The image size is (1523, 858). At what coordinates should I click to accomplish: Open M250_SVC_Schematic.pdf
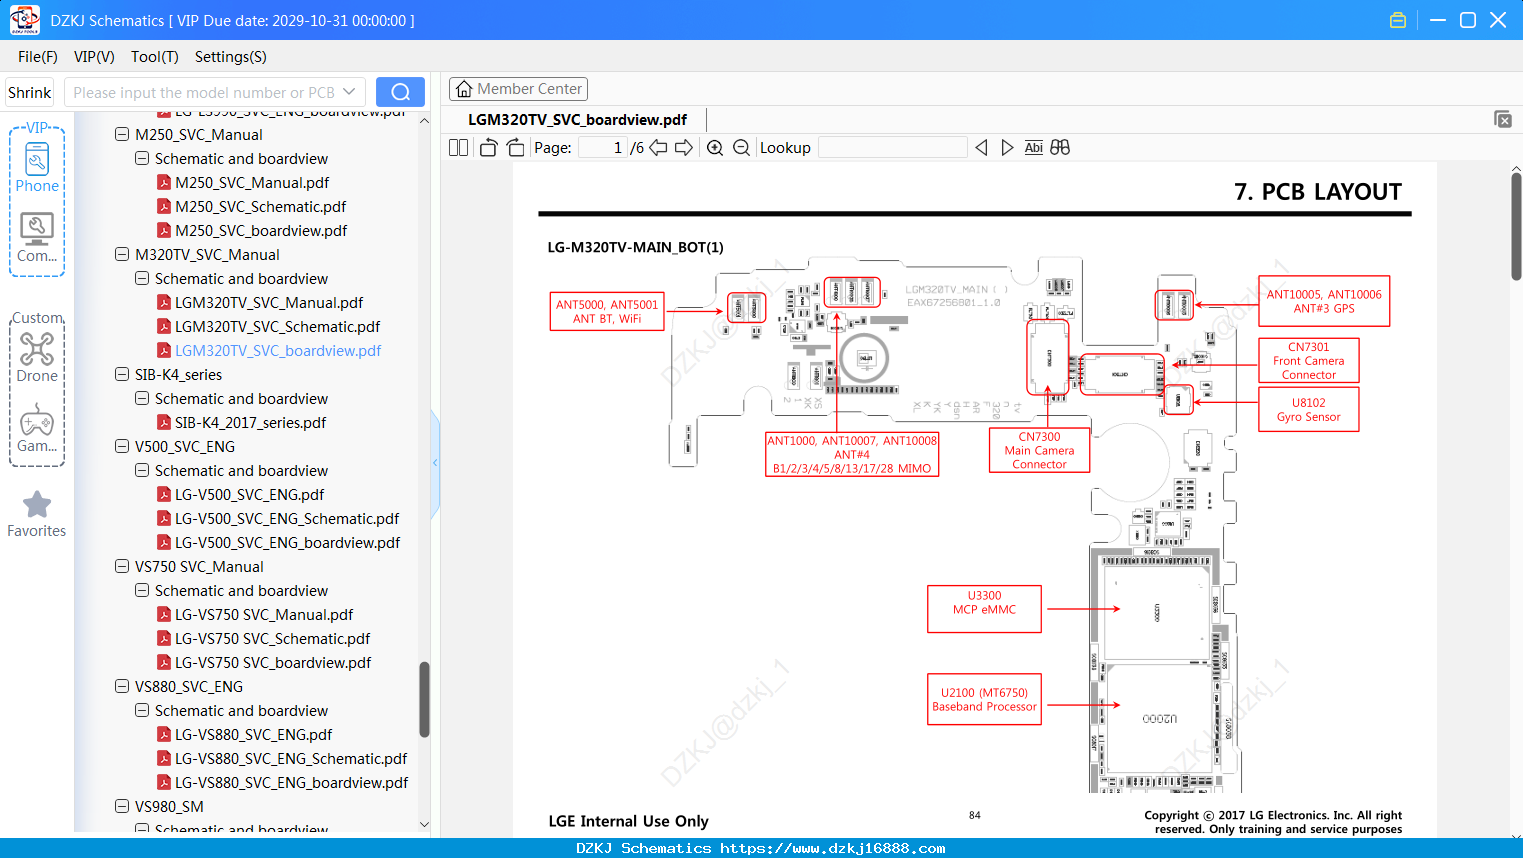tap(260, 206)
